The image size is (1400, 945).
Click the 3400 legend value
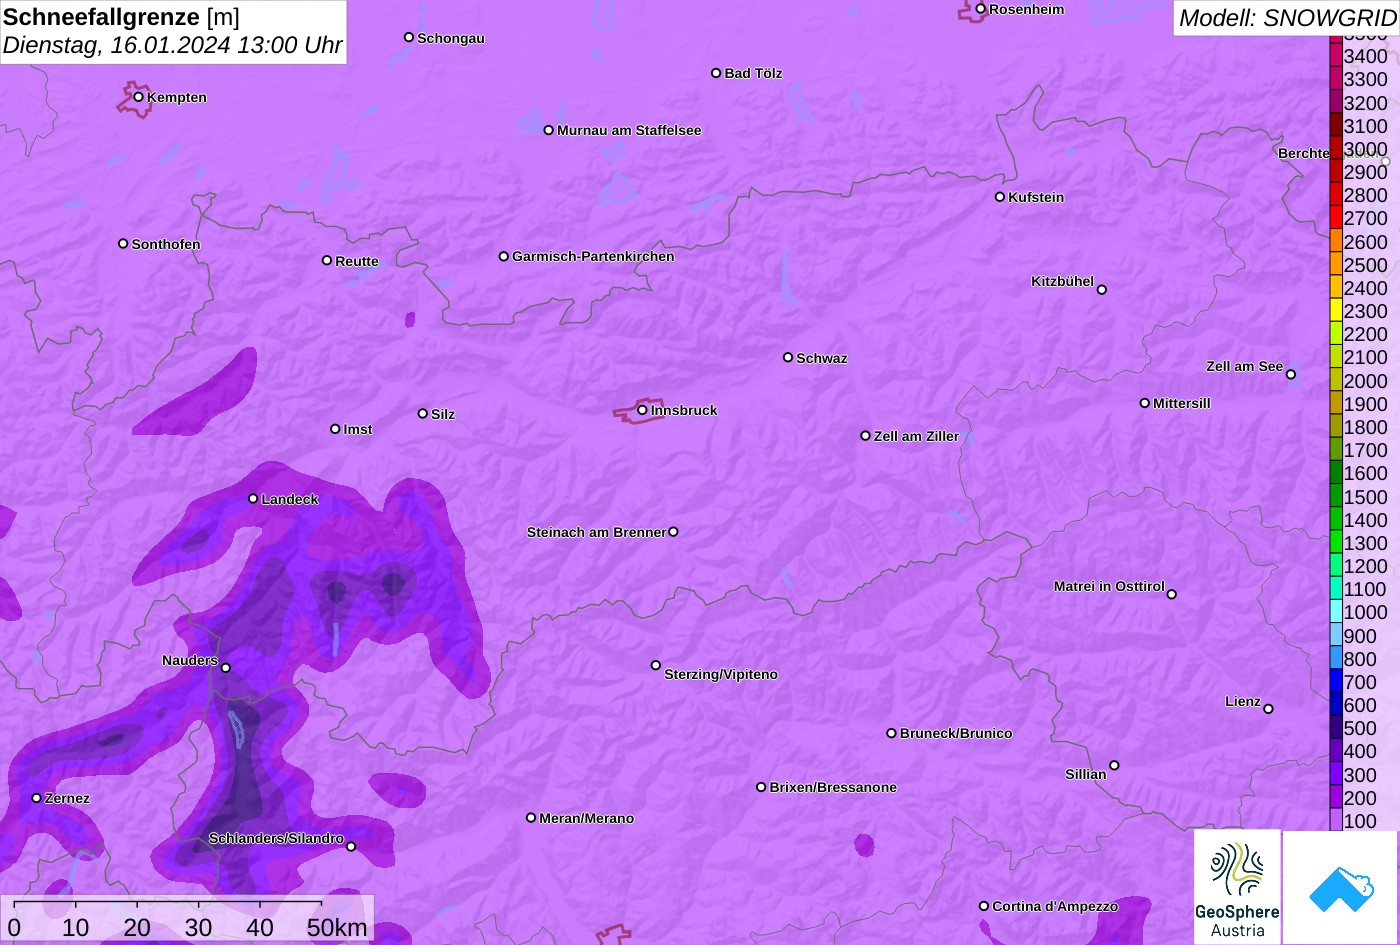click(1366, 56)
